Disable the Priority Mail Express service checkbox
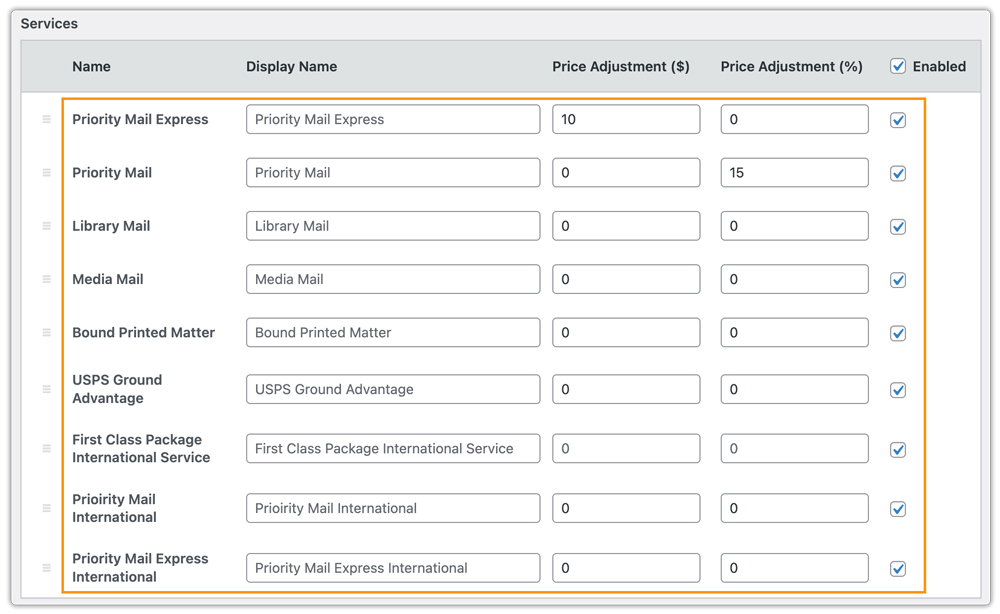This screenshot has width=1000, height=614. click(x=898, y=120)
